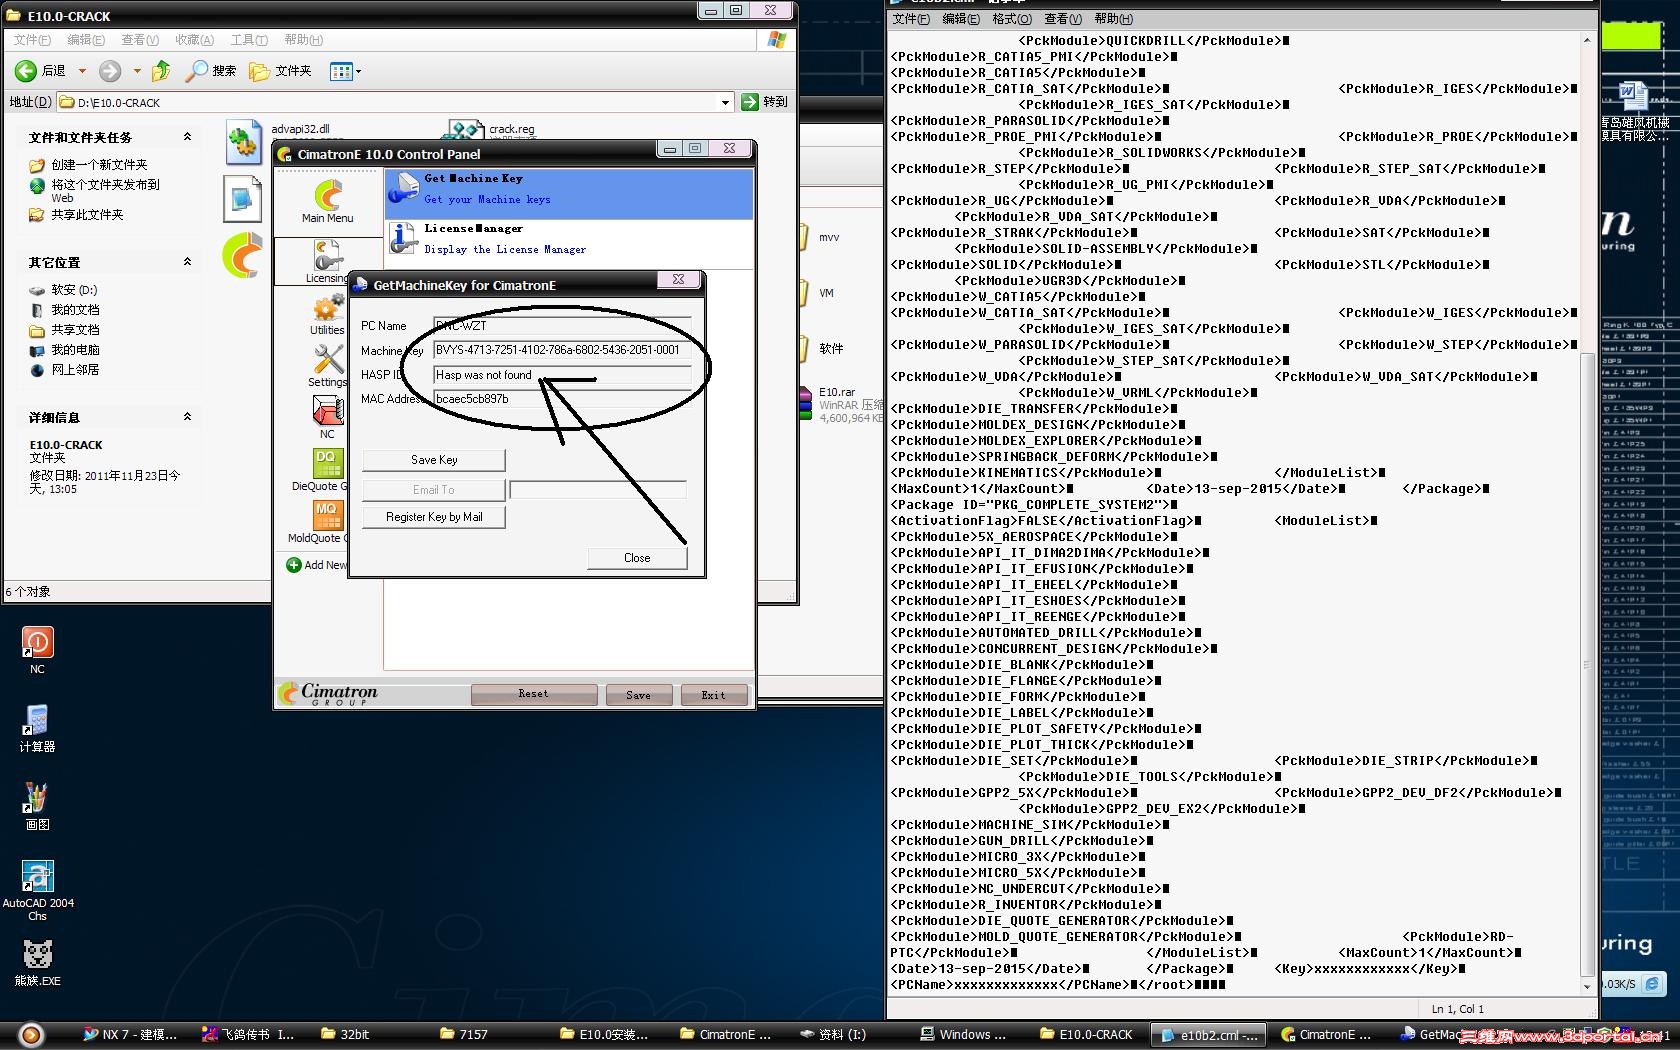This screenshot has height=1050, width=1680.
Task: Go up one folder level in Explorer
Action: pos(161,71)
